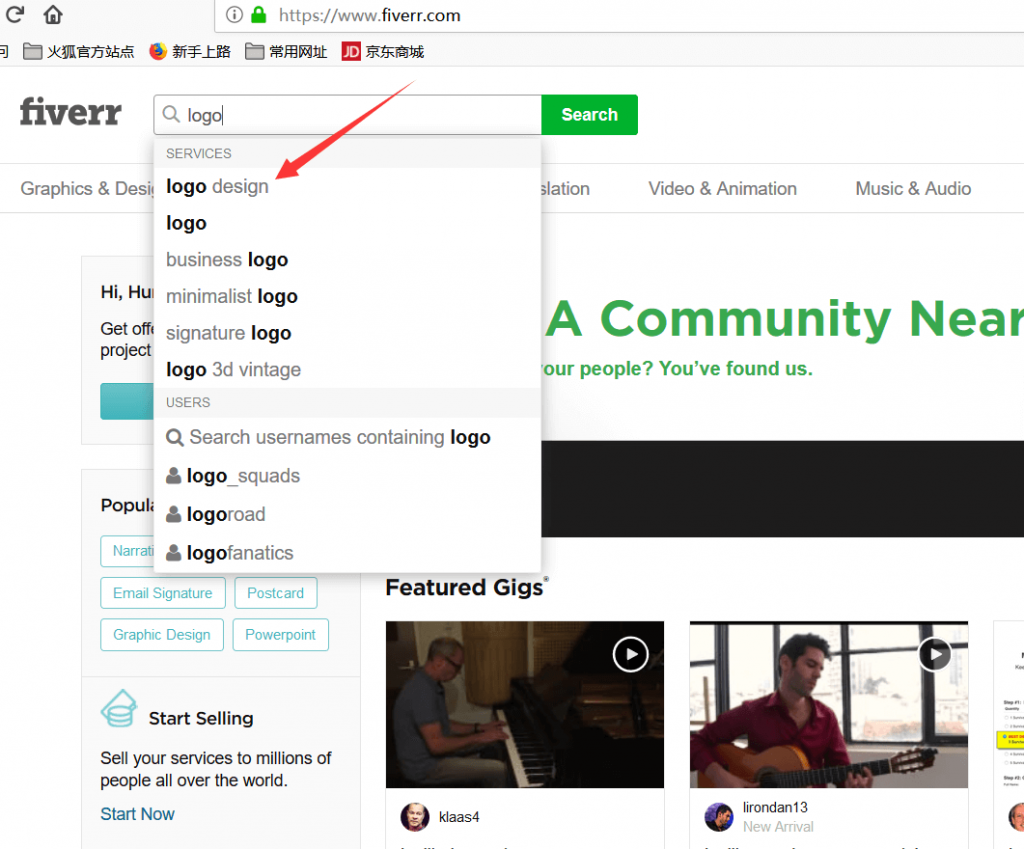Viewport: 1024px width, 849px height.
Task: Choose the 'minimalist logo' suggestion
Action: [x=347, y=296]
